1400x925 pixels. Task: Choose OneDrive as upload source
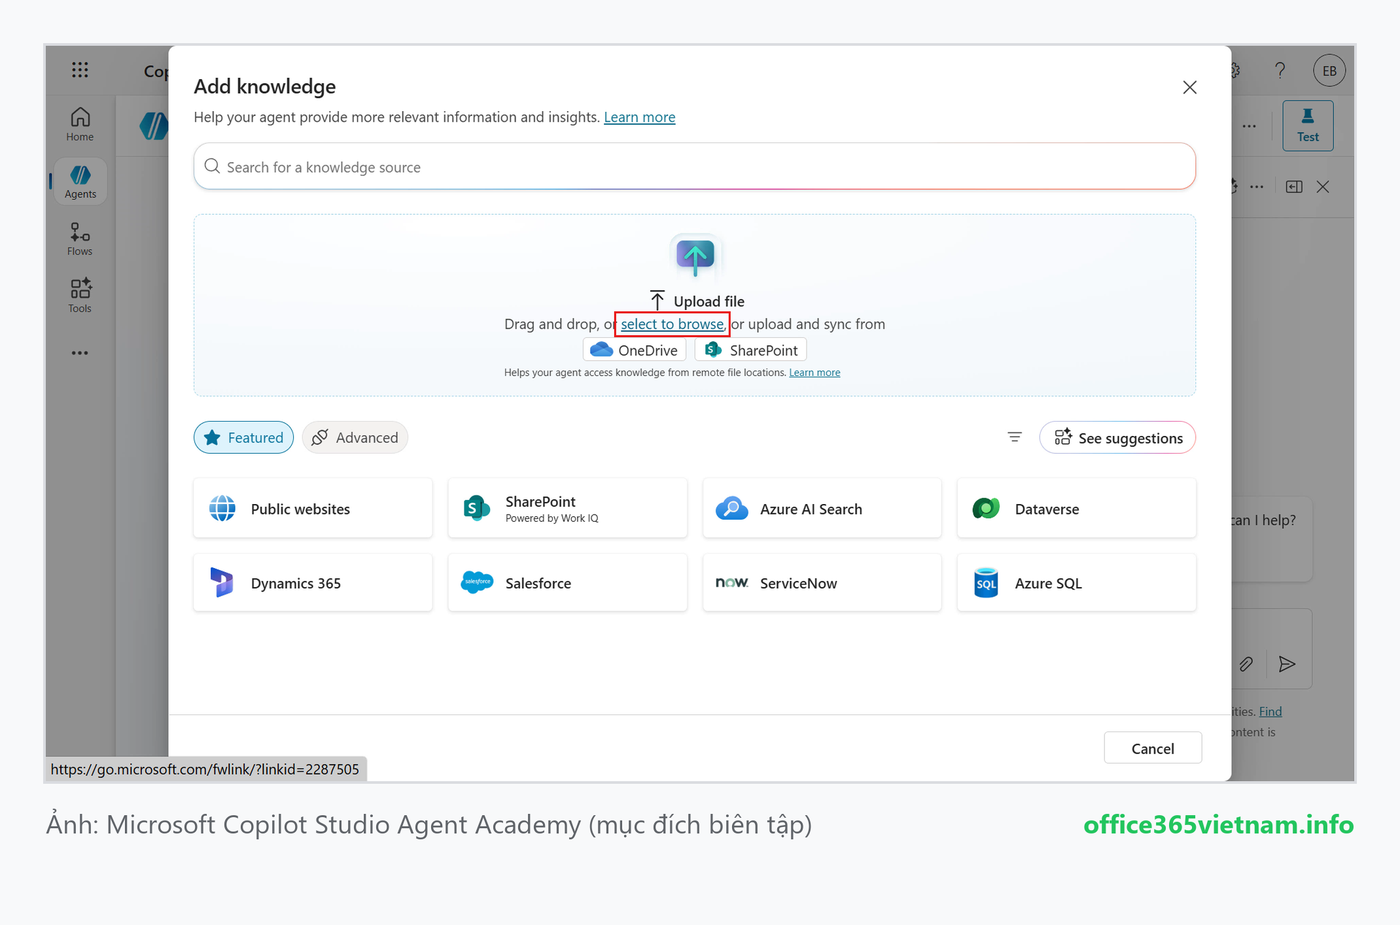pos(634,350)
